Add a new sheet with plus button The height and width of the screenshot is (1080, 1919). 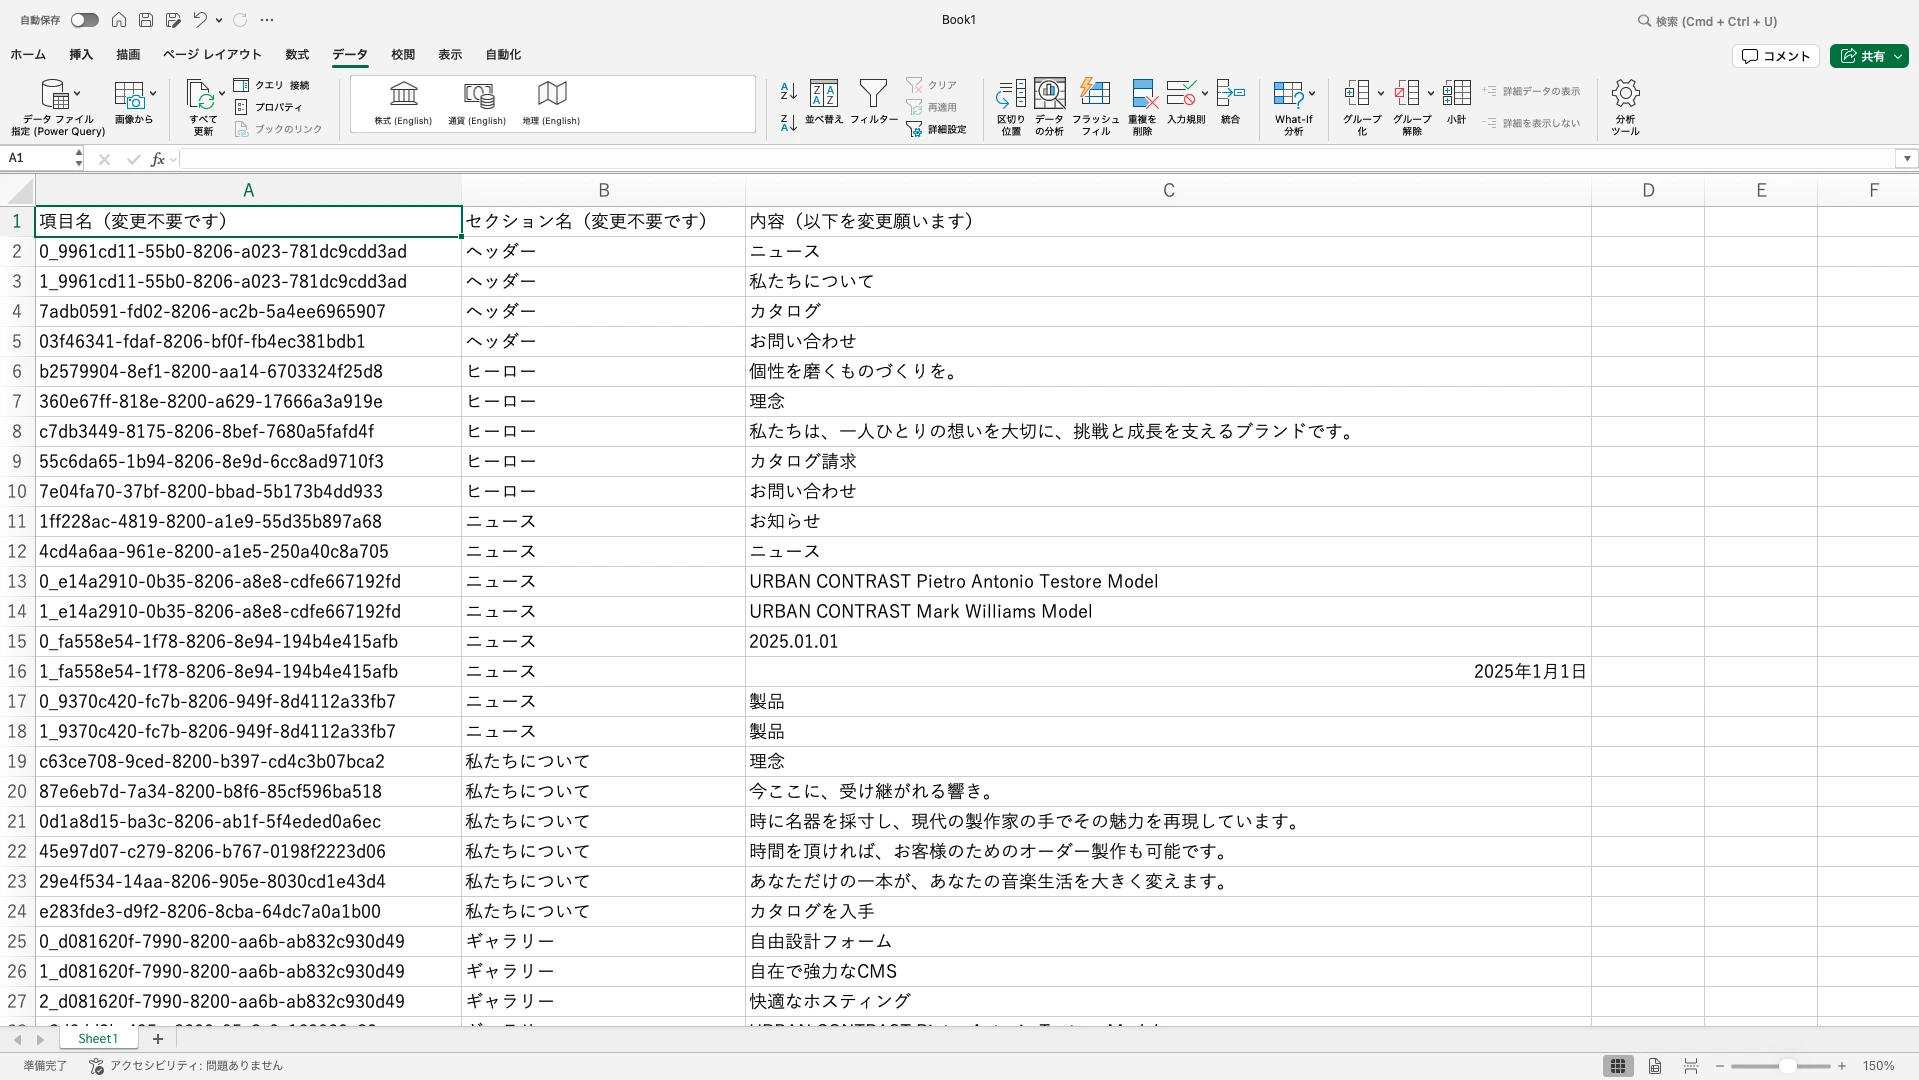157,1039
